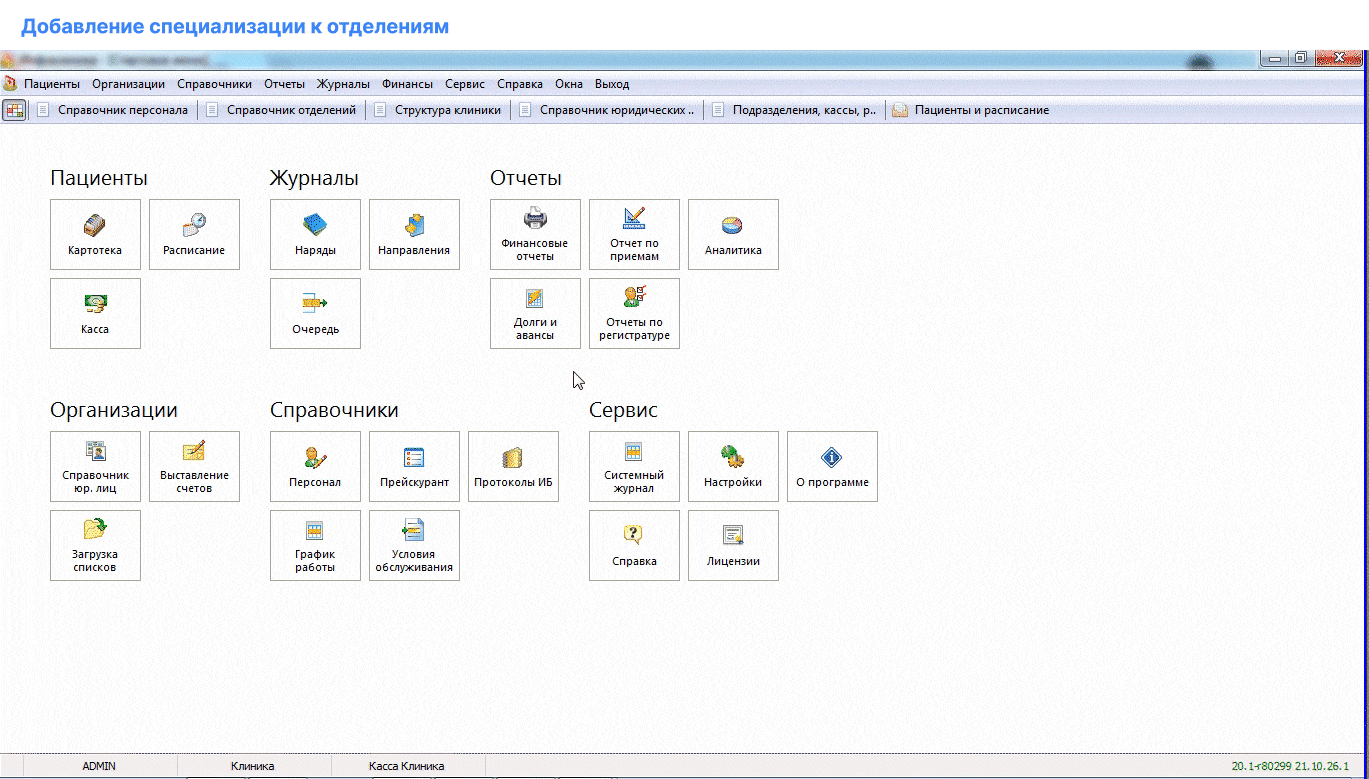Open the Финансы menu
This screenshot has height=779, width=1369.
(407, 84)
